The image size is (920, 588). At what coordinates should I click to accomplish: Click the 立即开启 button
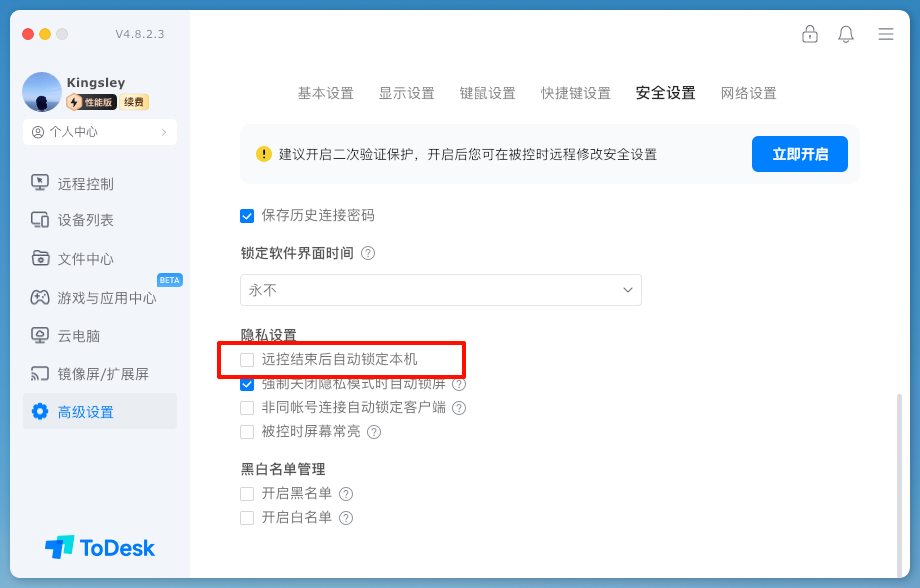[x=799, y=154]
